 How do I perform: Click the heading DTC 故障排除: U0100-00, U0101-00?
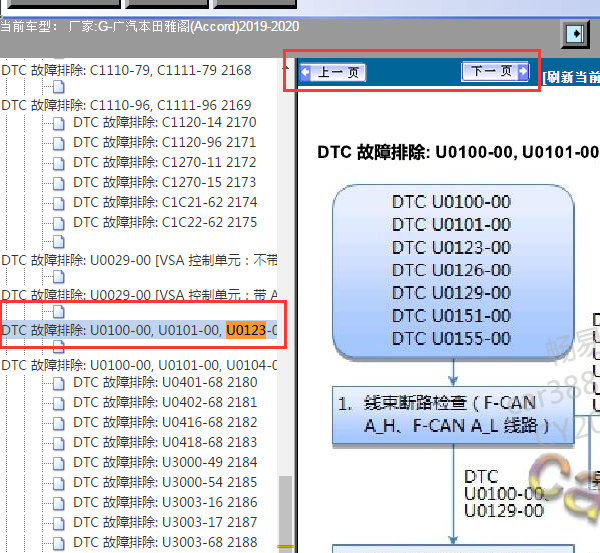(x=458, y=152)
